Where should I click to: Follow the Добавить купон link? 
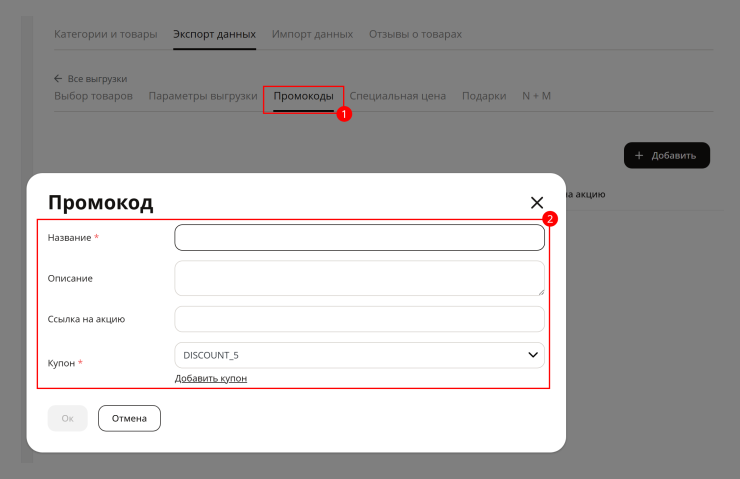(x=211, y=378)
